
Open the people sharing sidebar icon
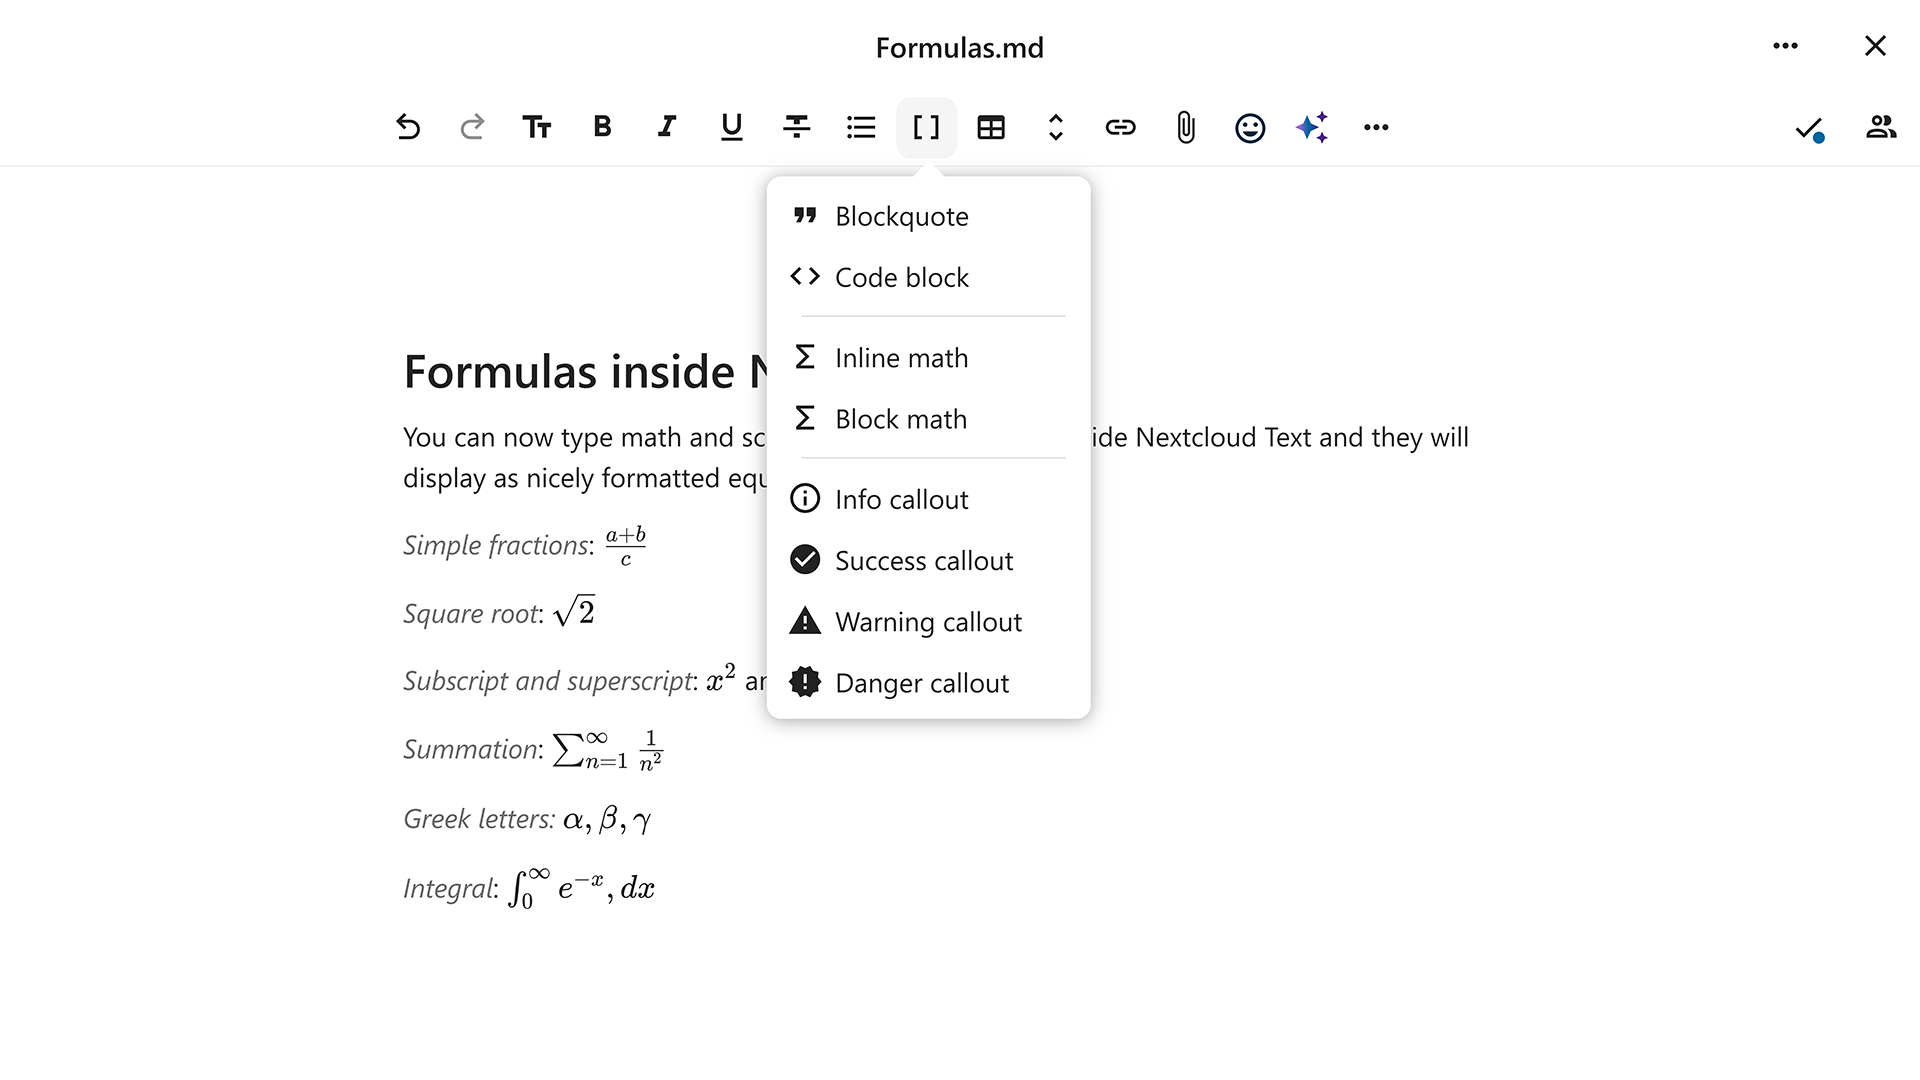[x=1880, y=127]
